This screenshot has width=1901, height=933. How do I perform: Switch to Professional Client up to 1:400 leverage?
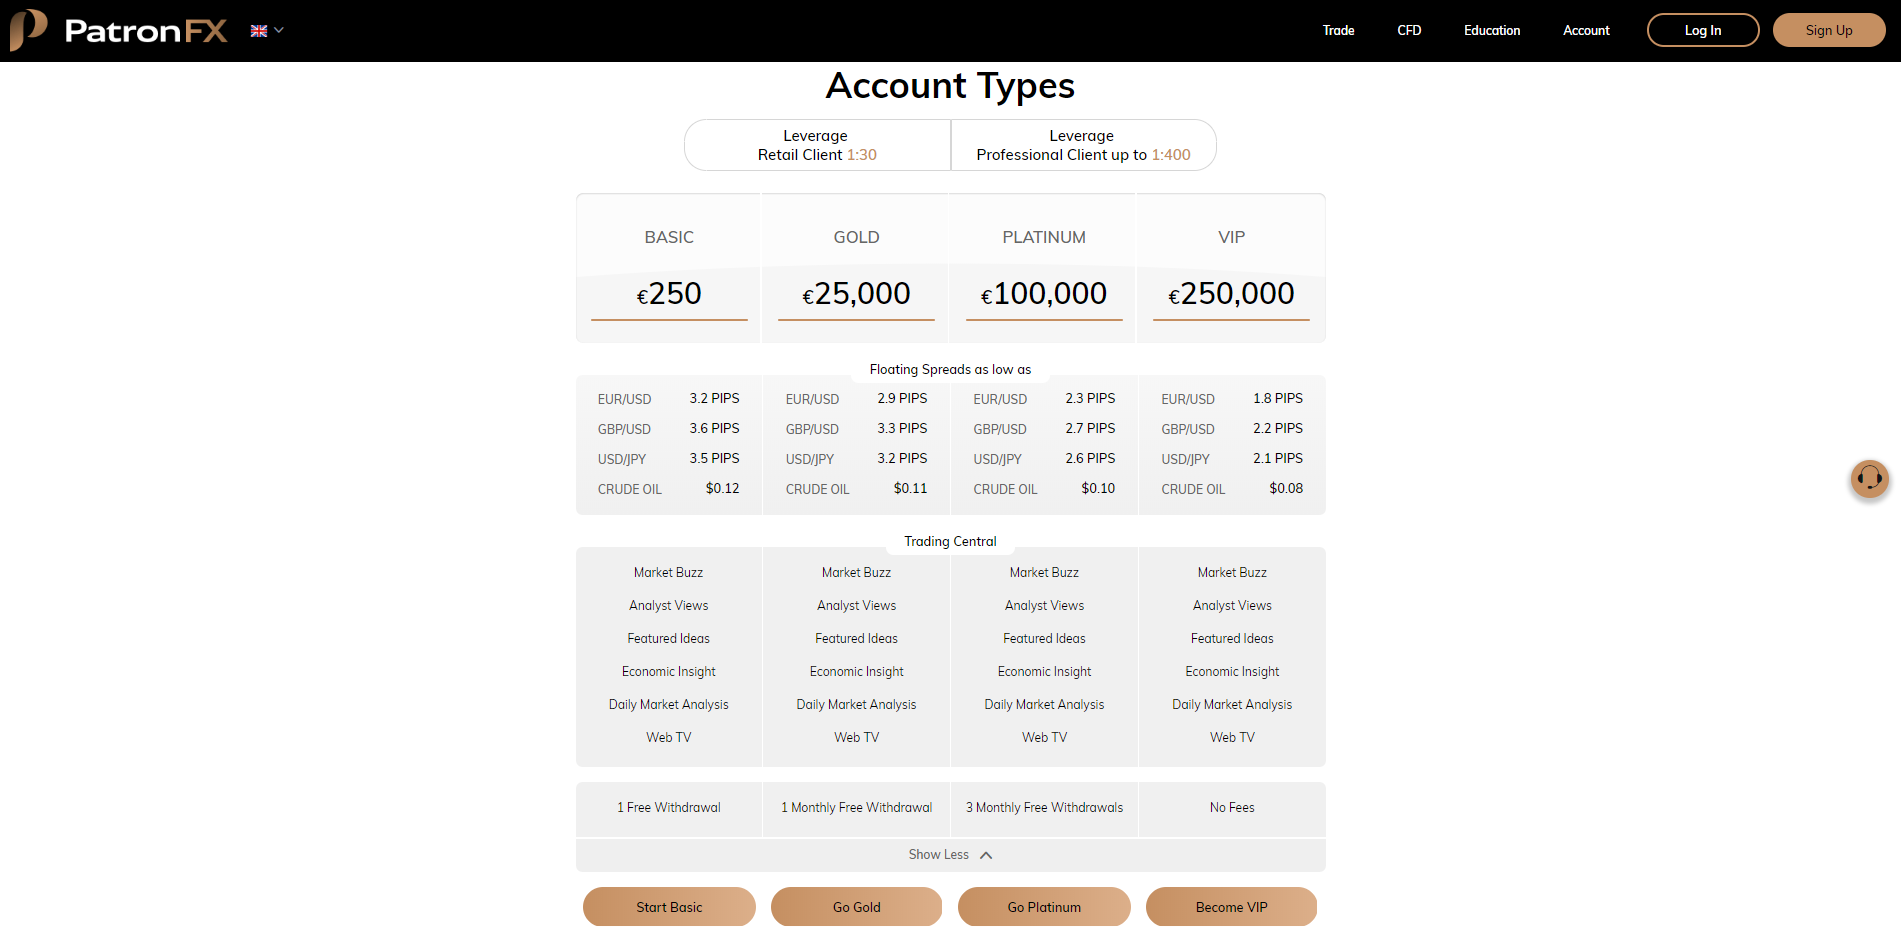point(1083,145)
